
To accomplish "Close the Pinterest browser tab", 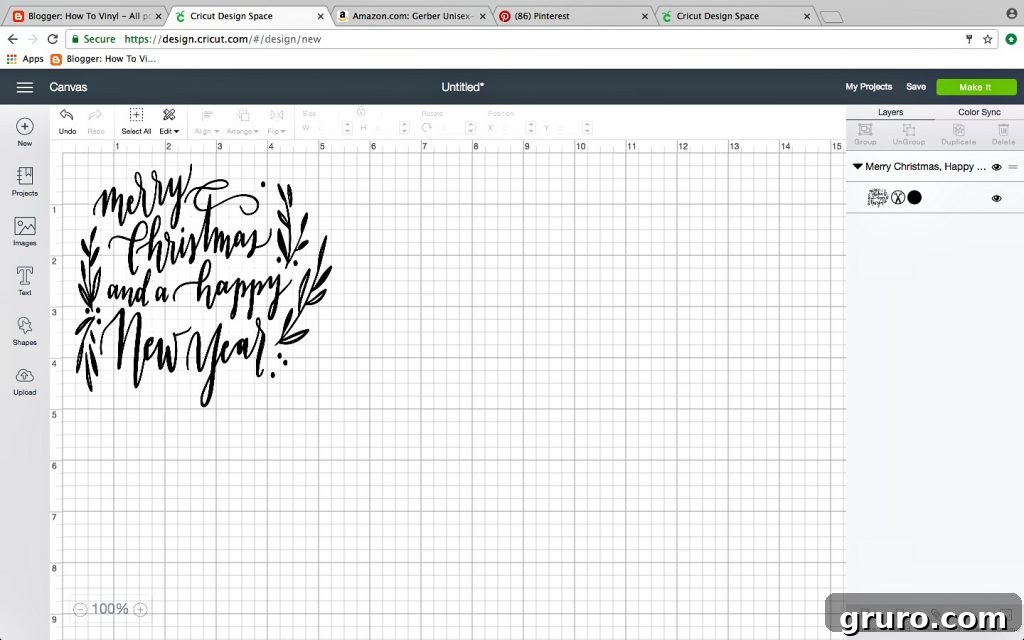I will 645,16.
